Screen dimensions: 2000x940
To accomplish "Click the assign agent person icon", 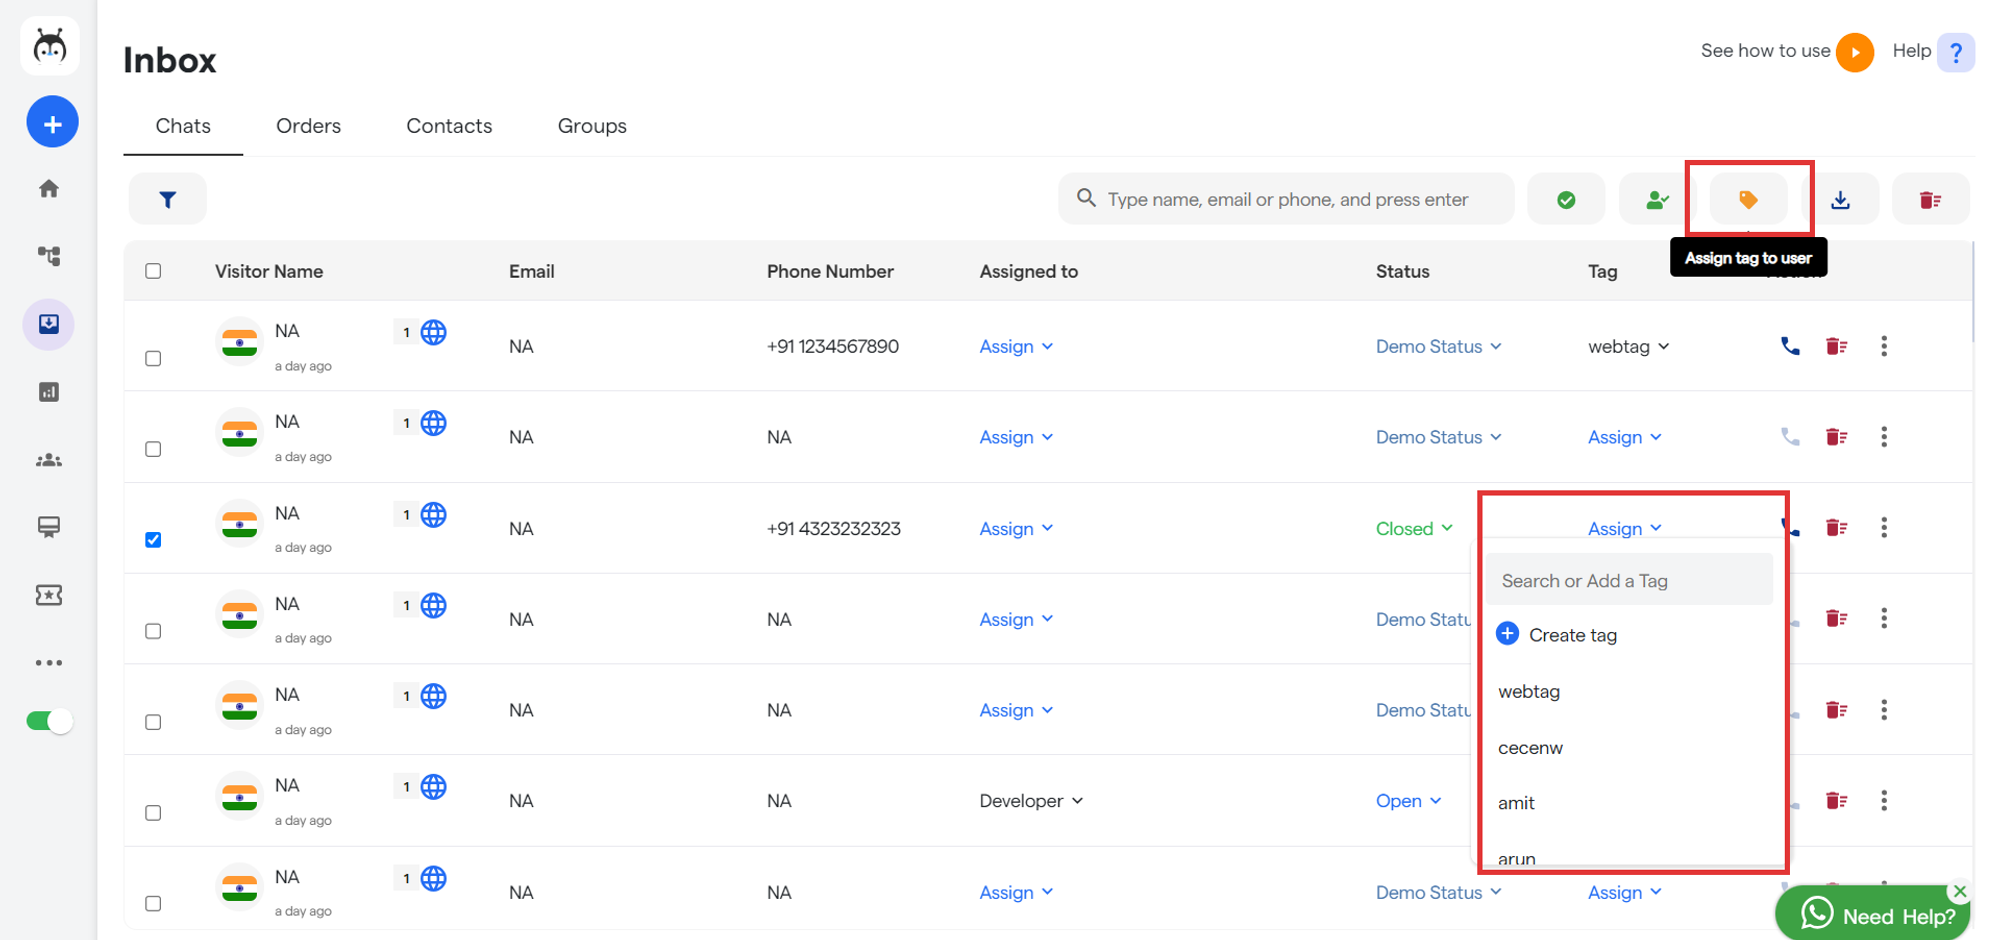I will 1656,200.
